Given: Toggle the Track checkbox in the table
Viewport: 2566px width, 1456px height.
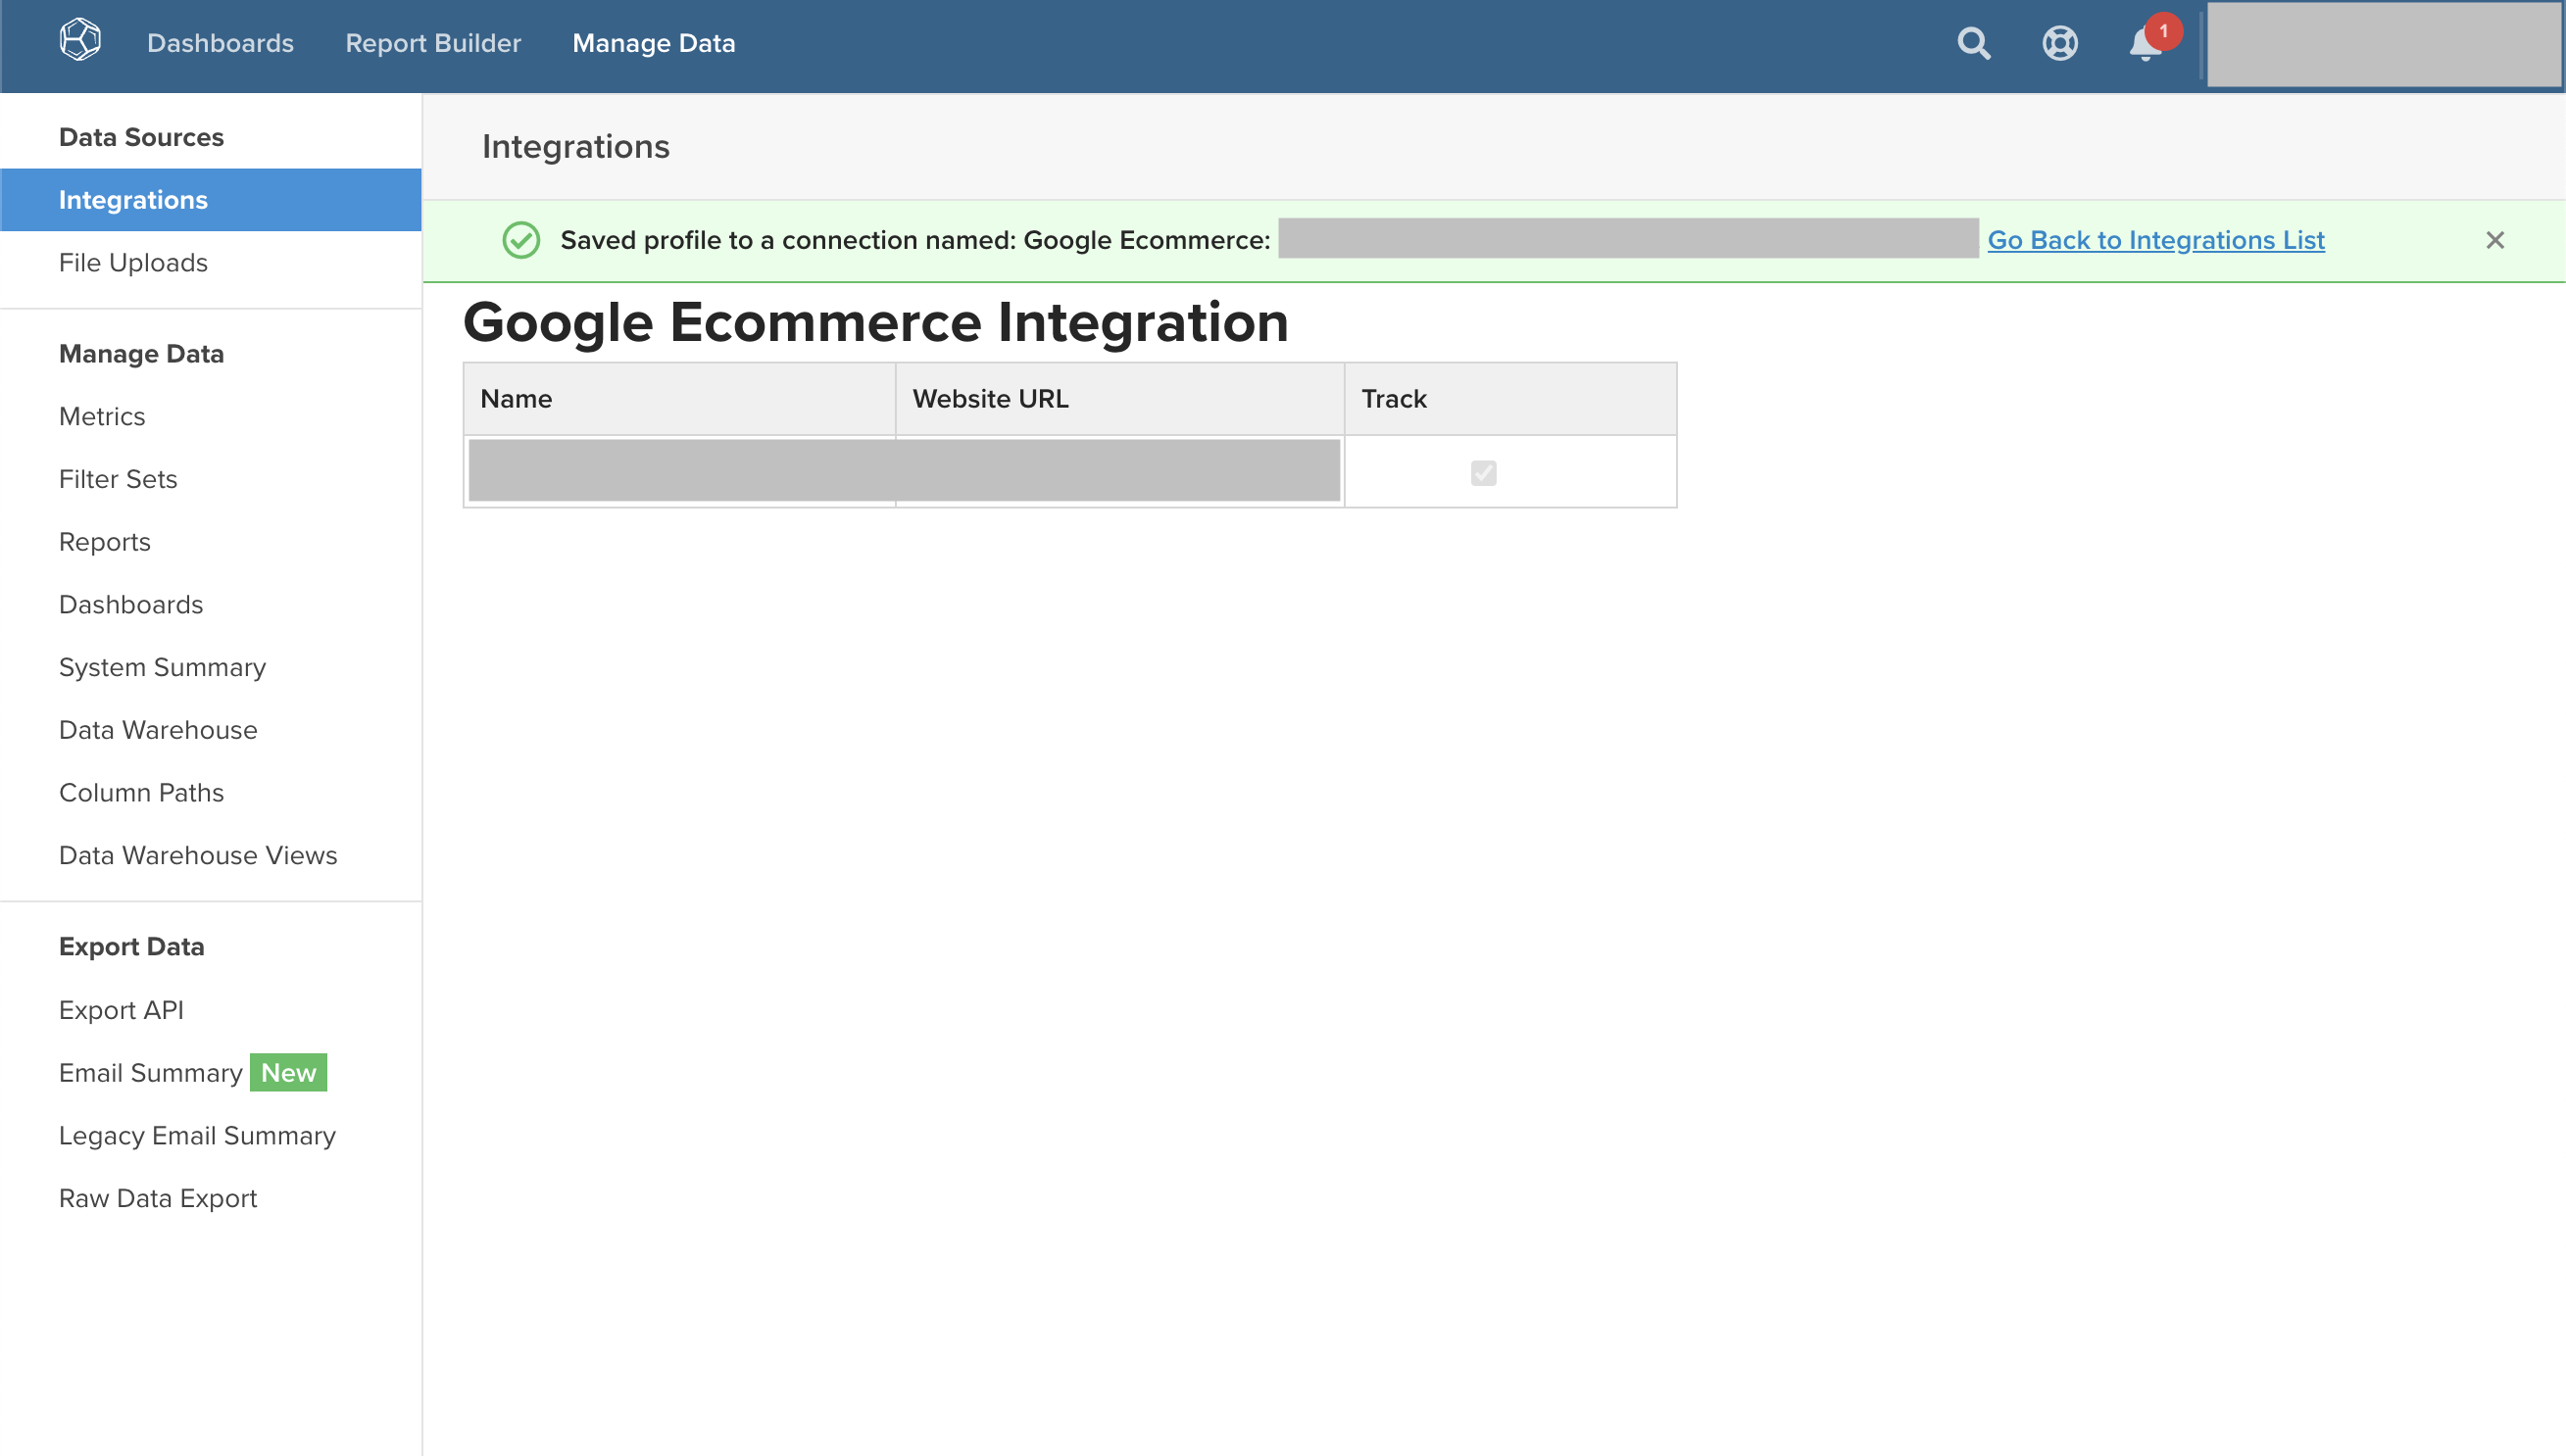Looking at the screenshot, I should pyautogui.click(x=1483, y=472).
